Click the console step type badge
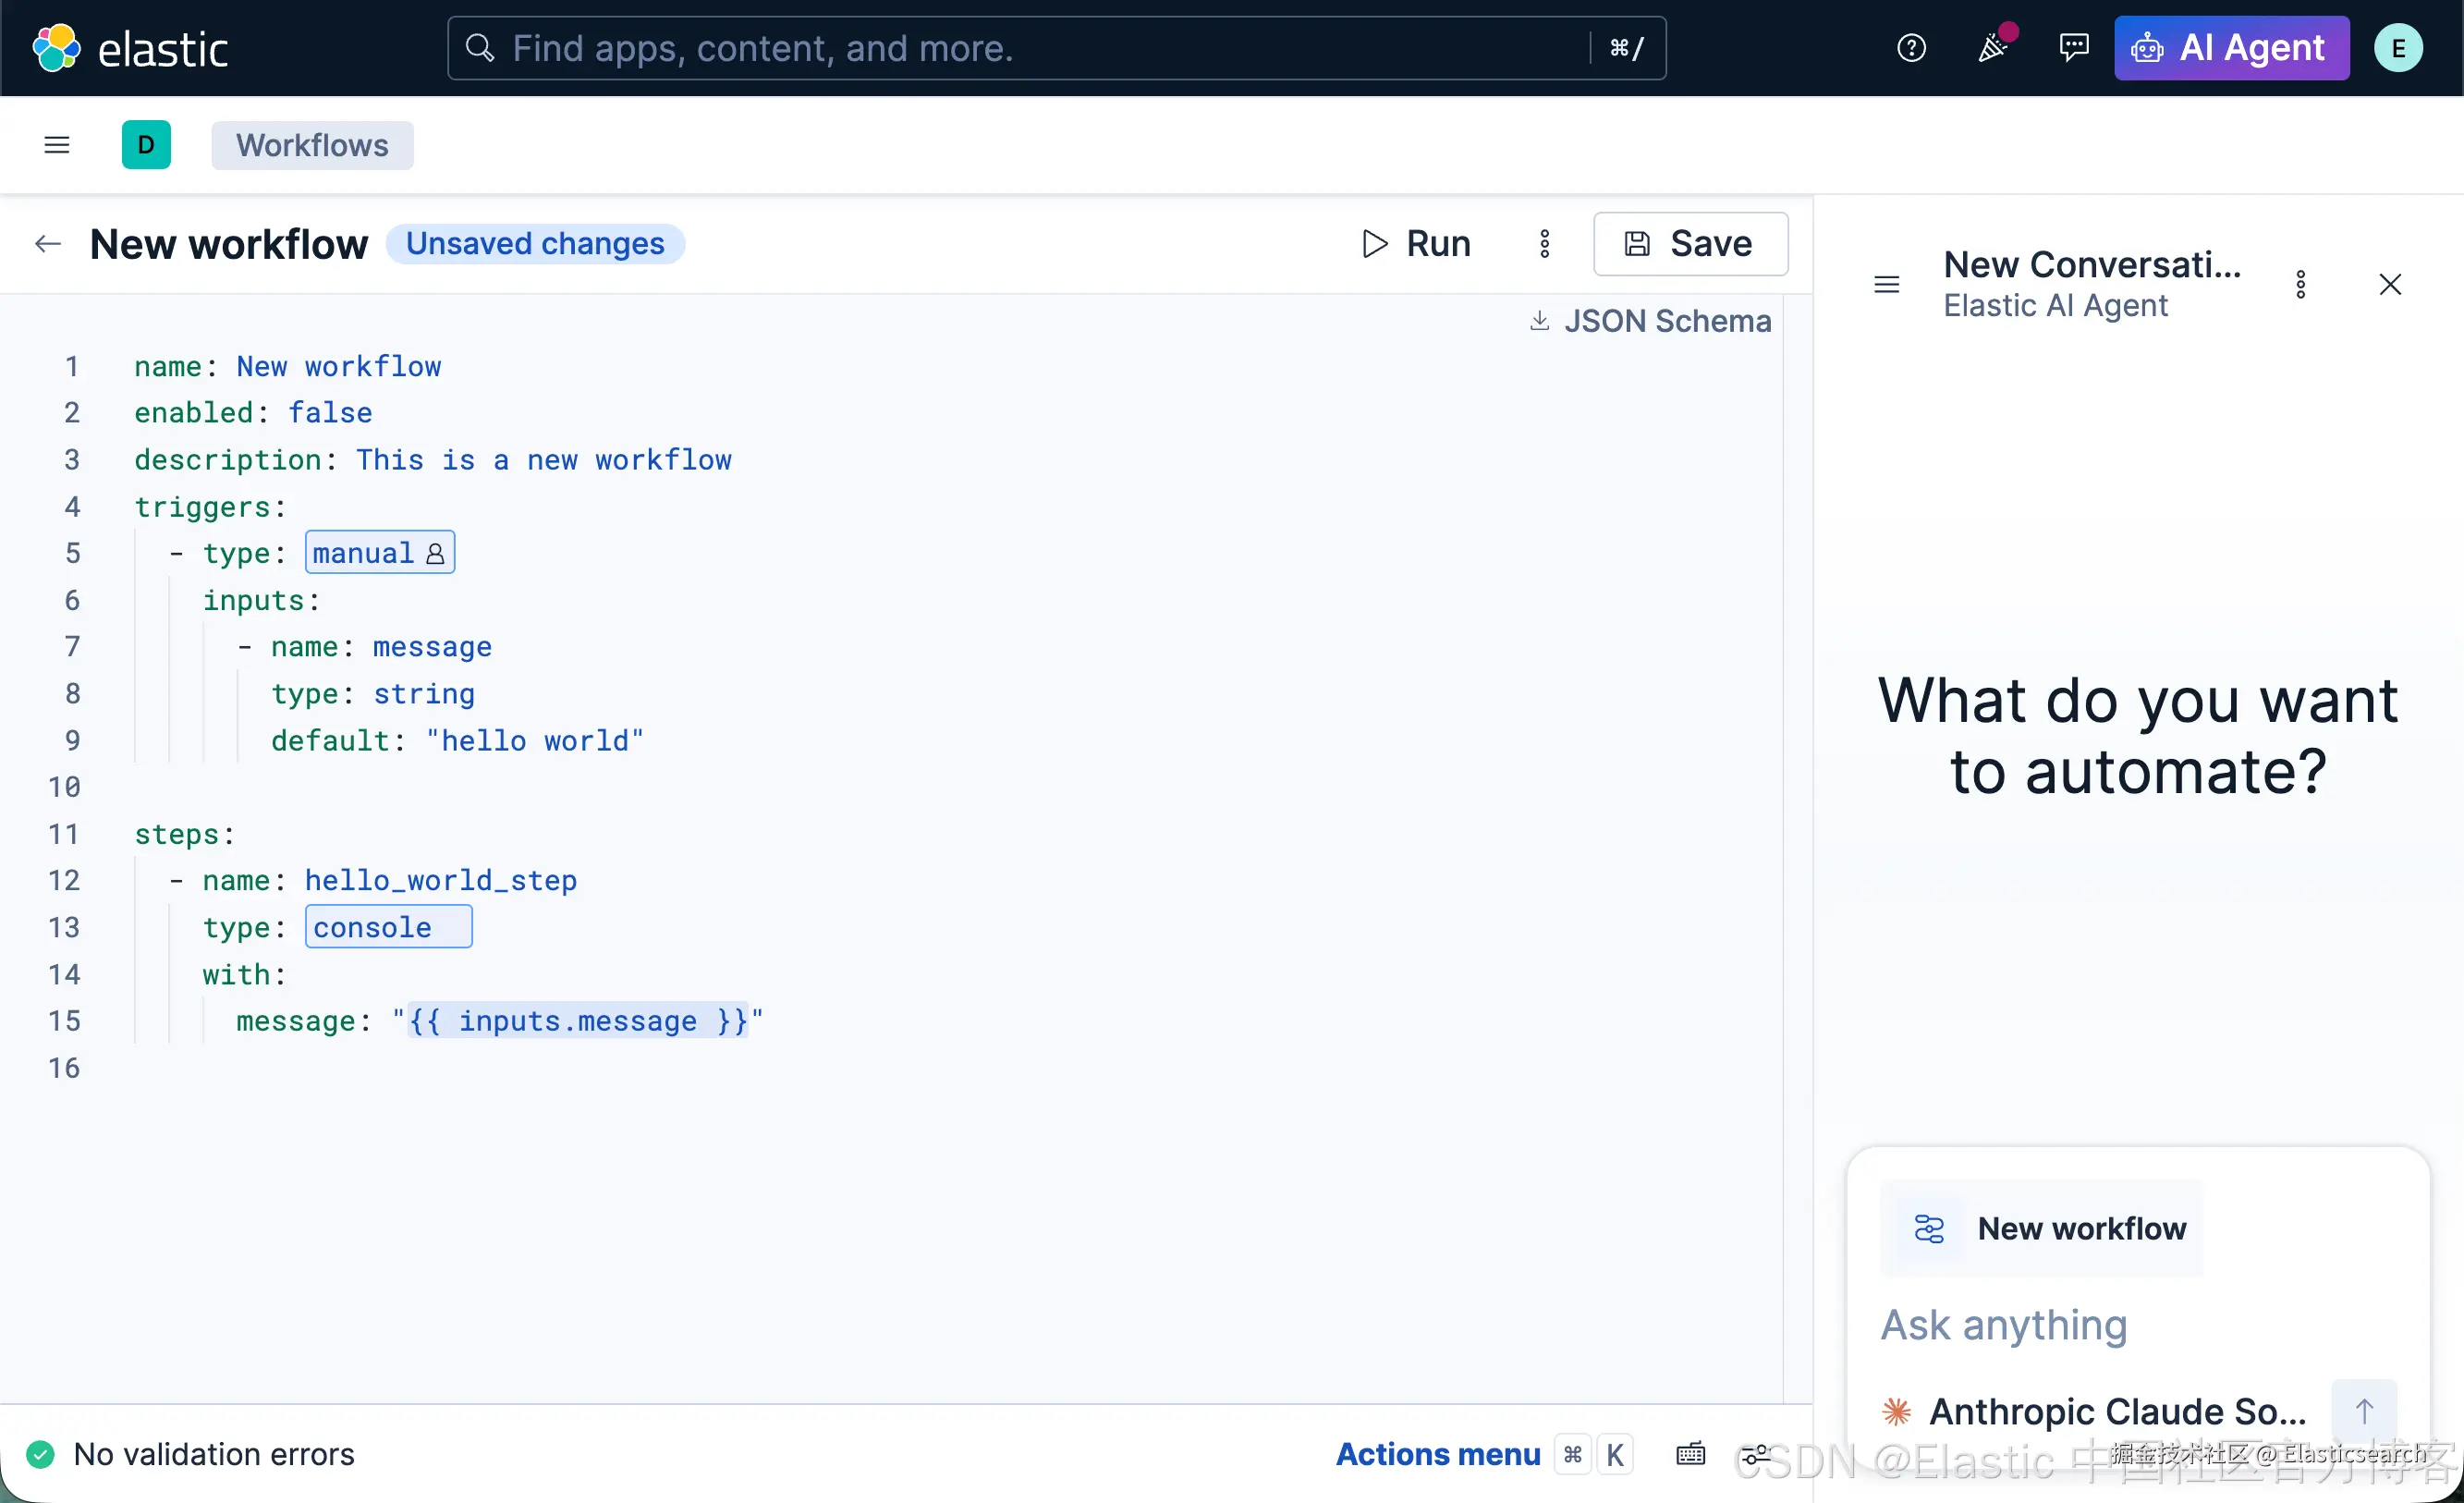The height and width of the screenshot is (1503, 2464). coord(389,926)
